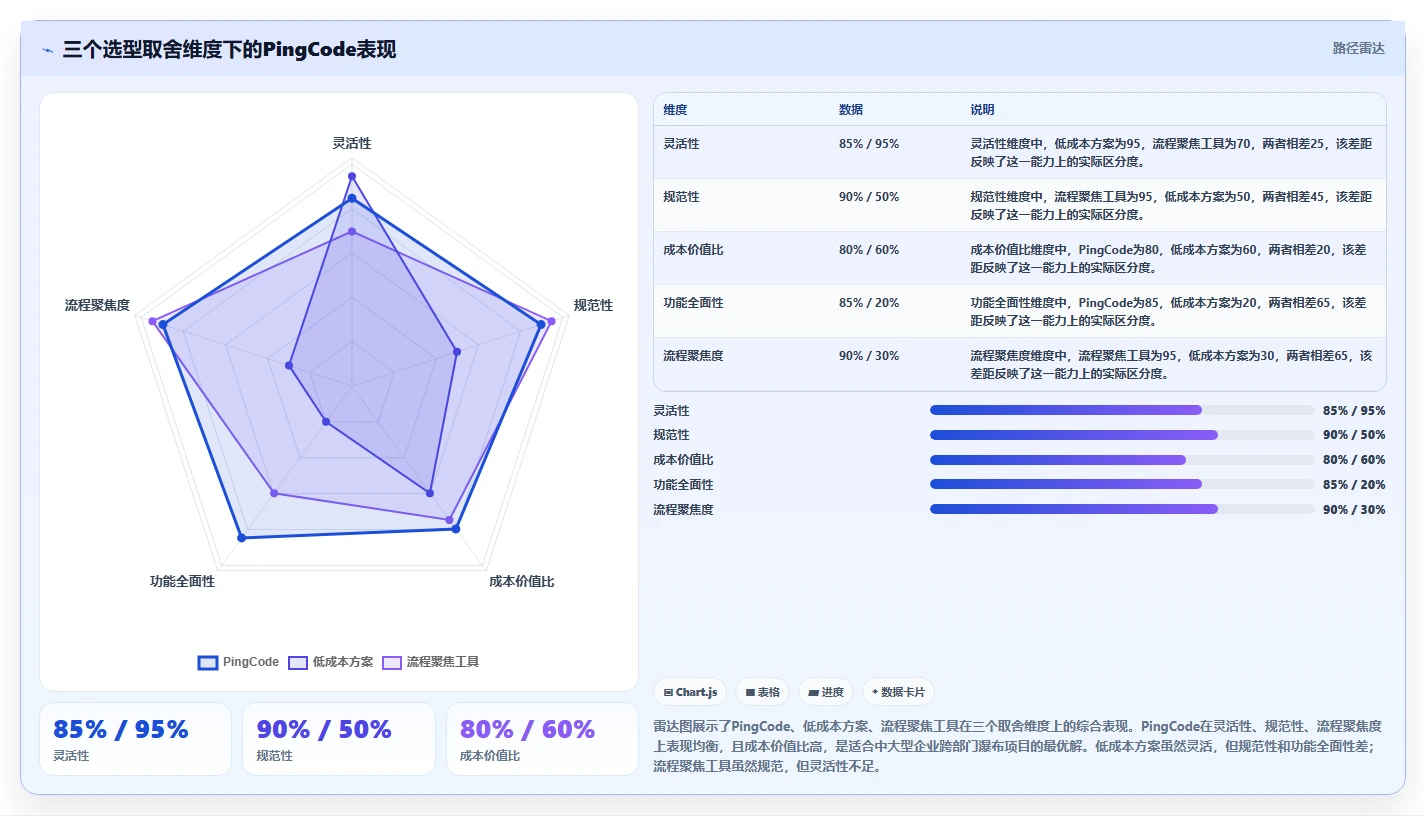Click 85% / 20% in the table's 数据 column
This screenshot has height=816, width=1426.
[x=869, y=303]
